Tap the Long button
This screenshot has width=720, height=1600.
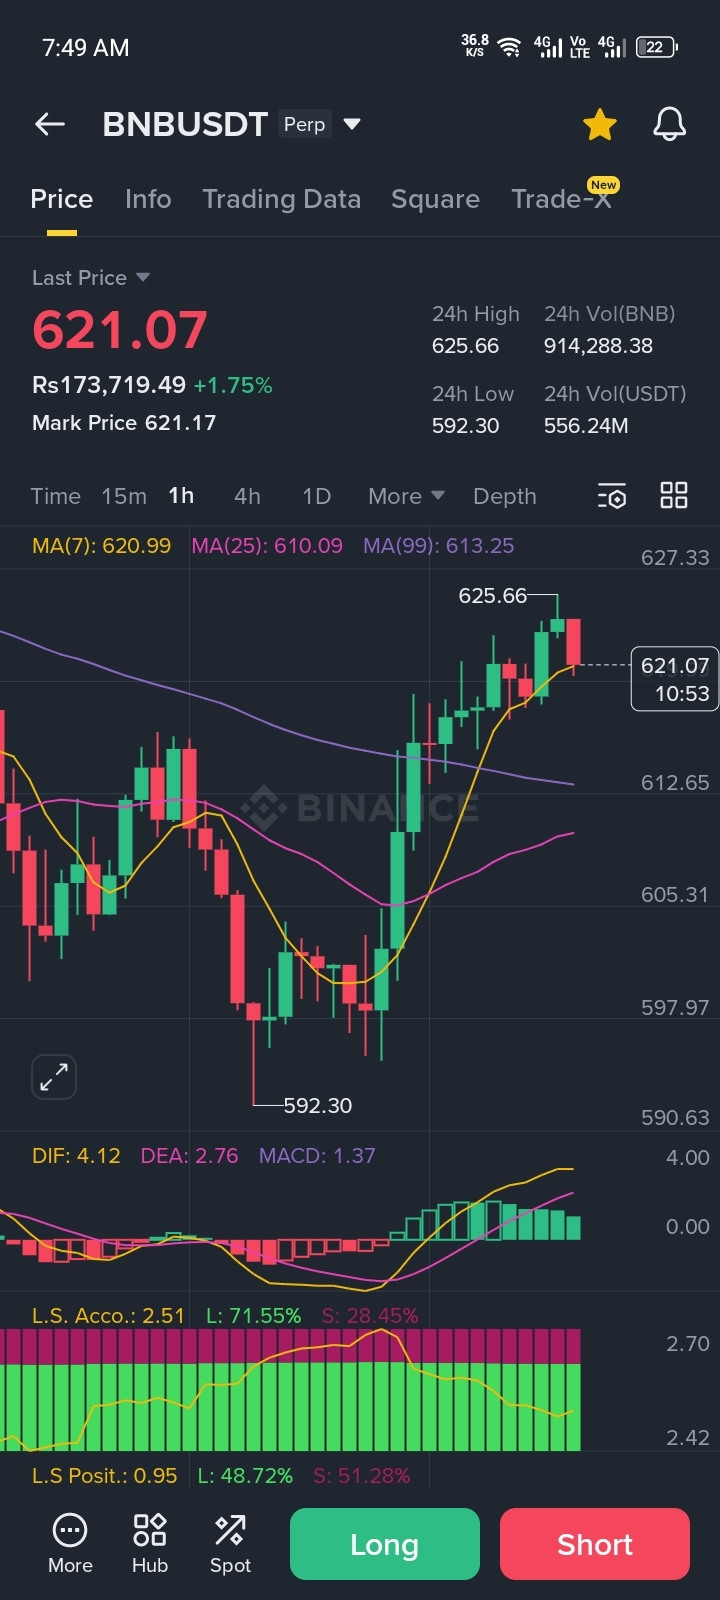385,1544
